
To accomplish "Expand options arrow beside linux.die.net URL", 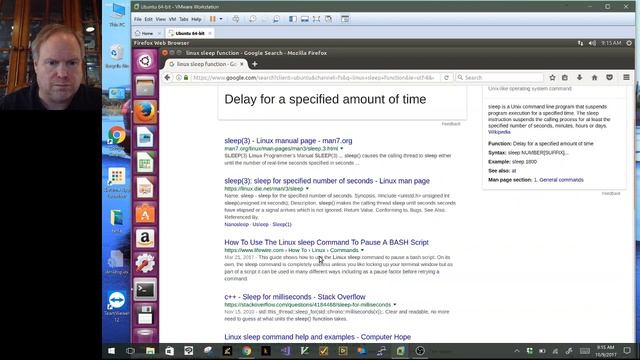I will pos(307,189).
